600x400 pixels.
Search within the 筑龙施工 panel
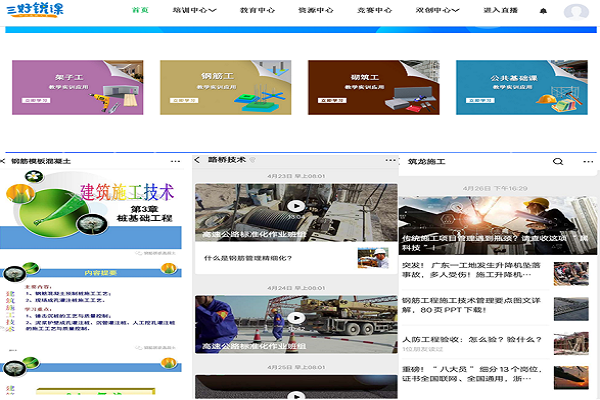tap(558, 161)
